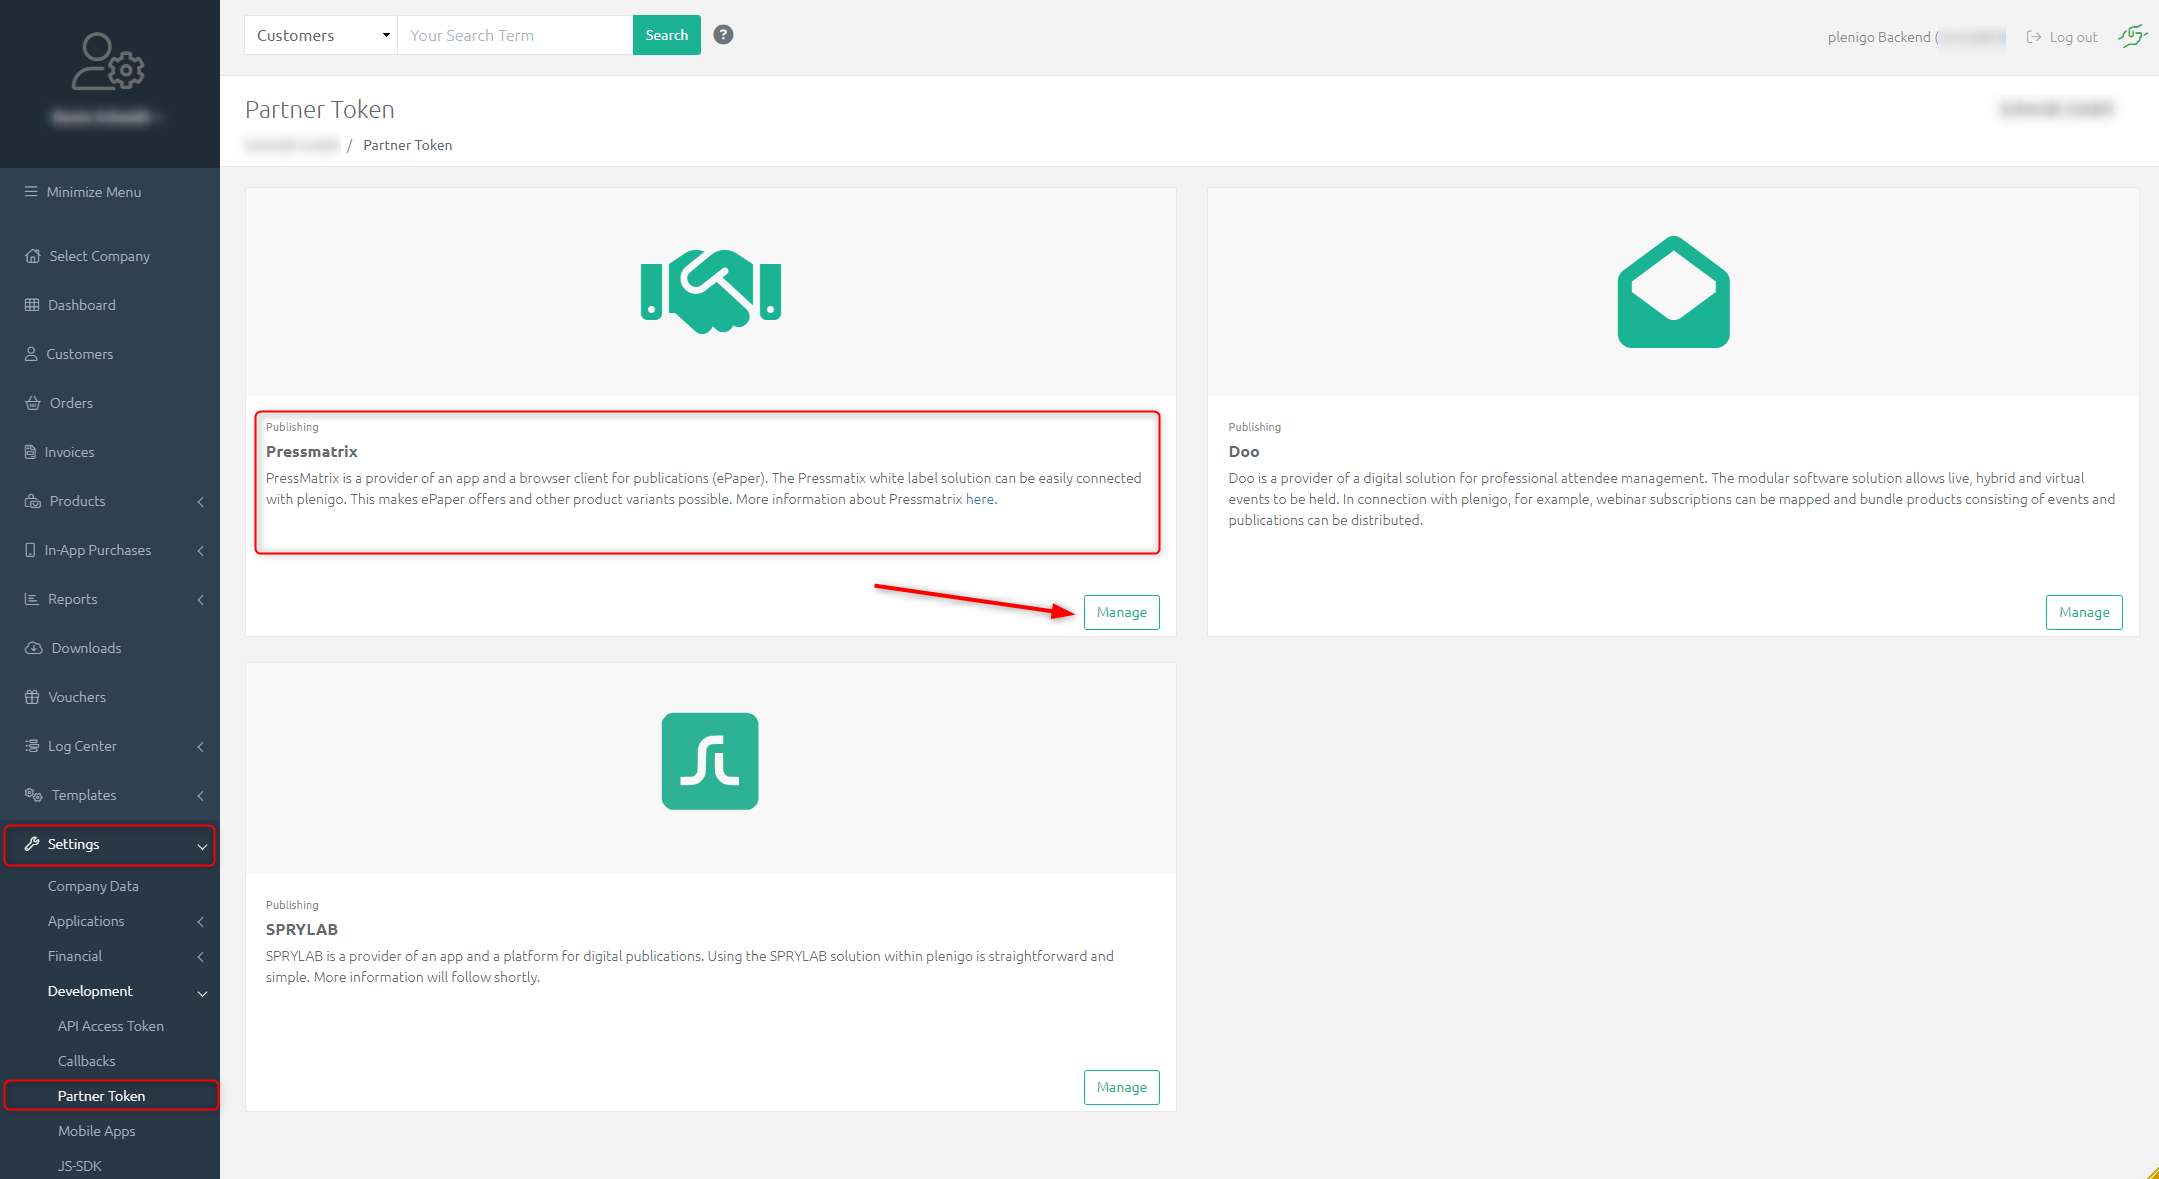Click the Pressmatrix handshake logo
This screenshot has width=2159, height=1179.
pyautogui.click(x=710, y=291)
